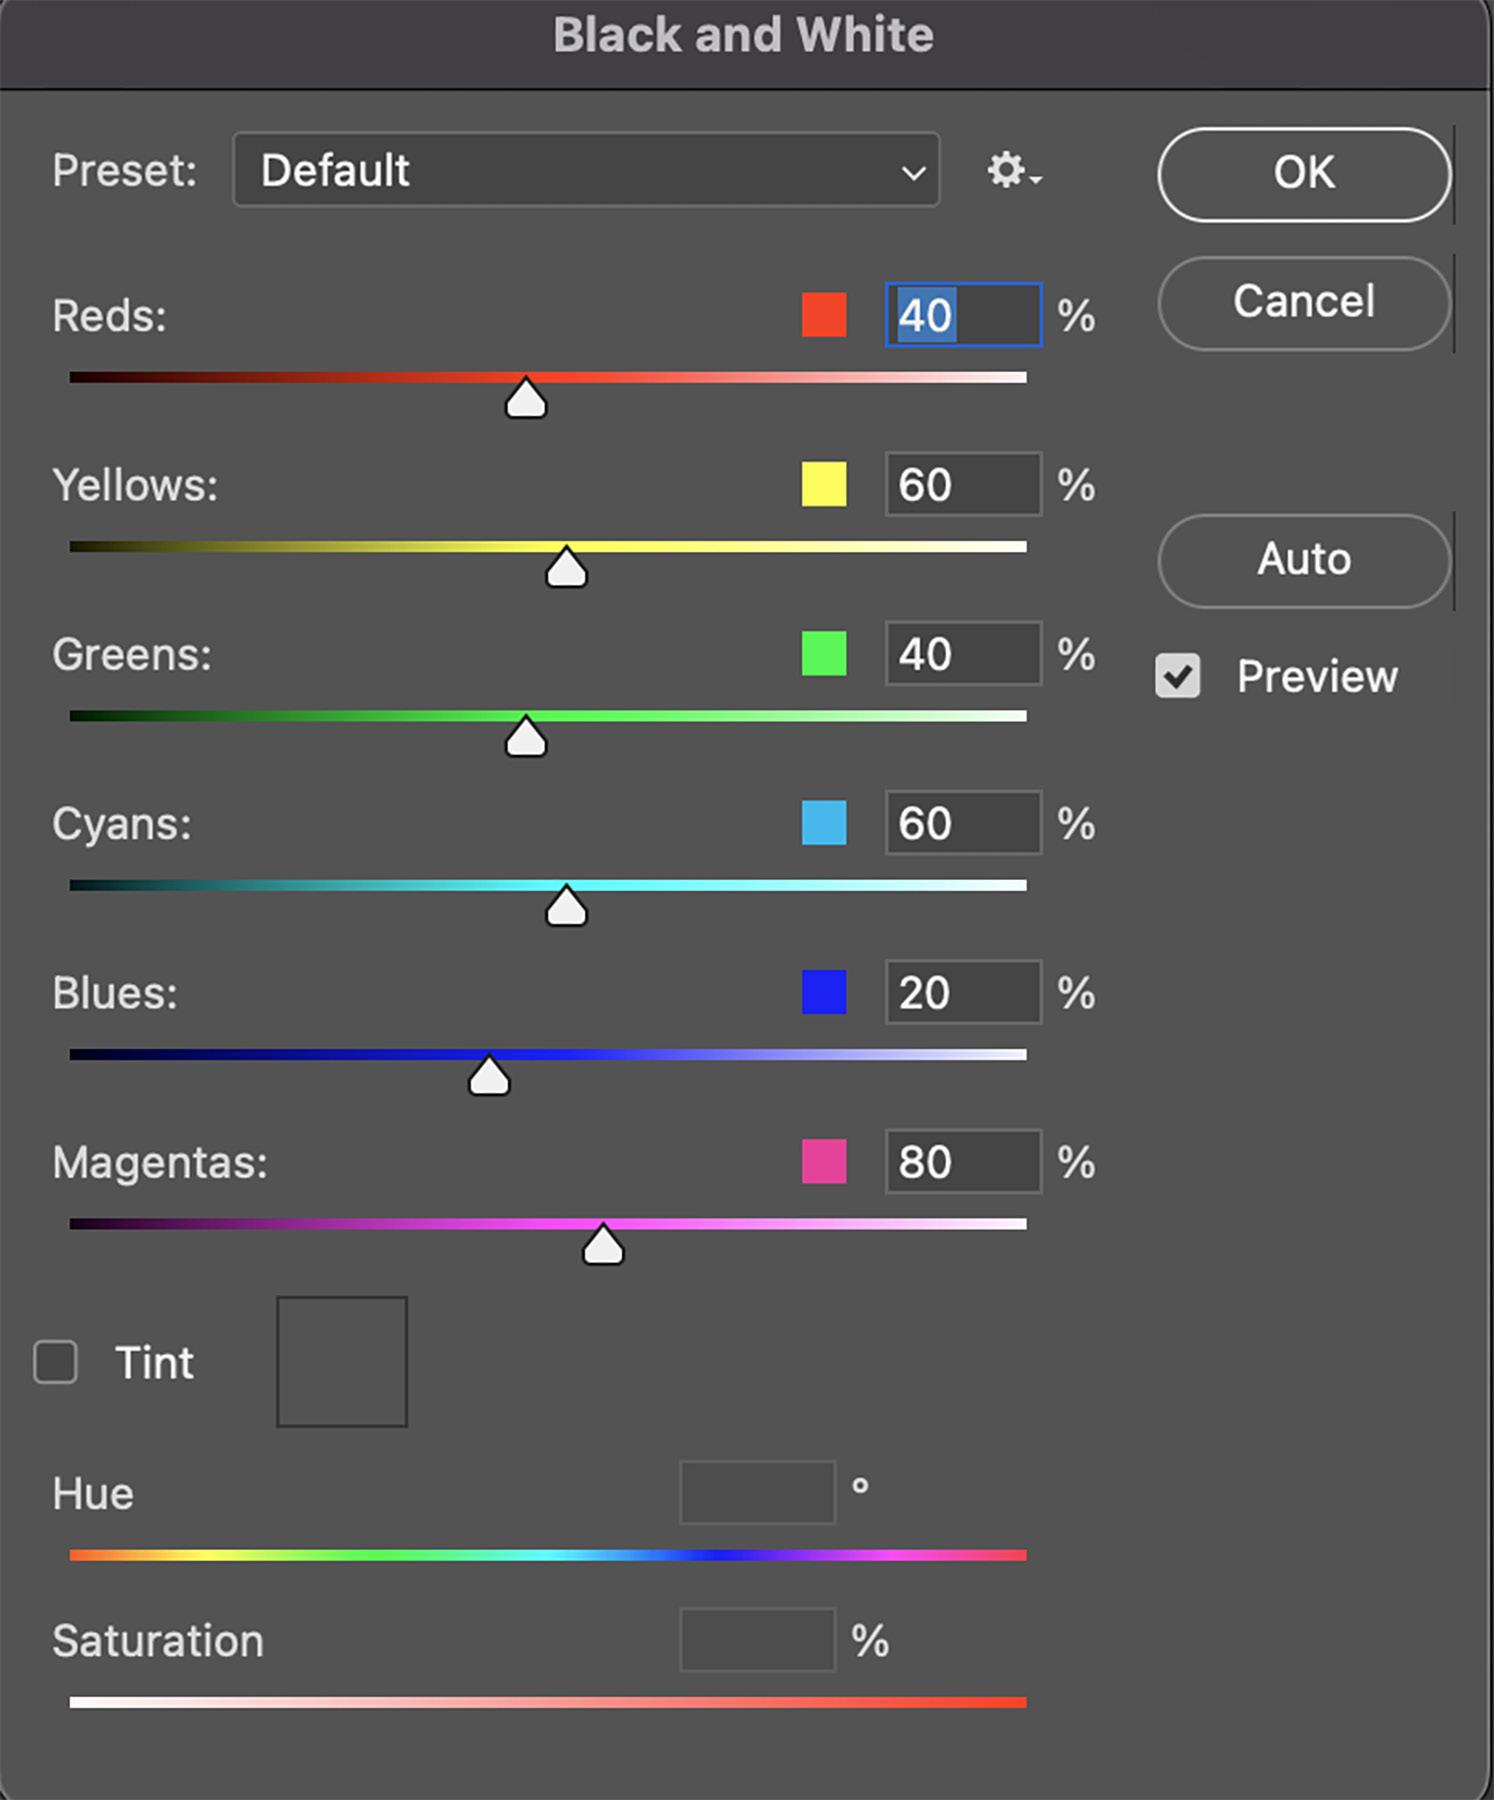
Task: Click the Greens percentage input field
Action: tap(962, 654)
